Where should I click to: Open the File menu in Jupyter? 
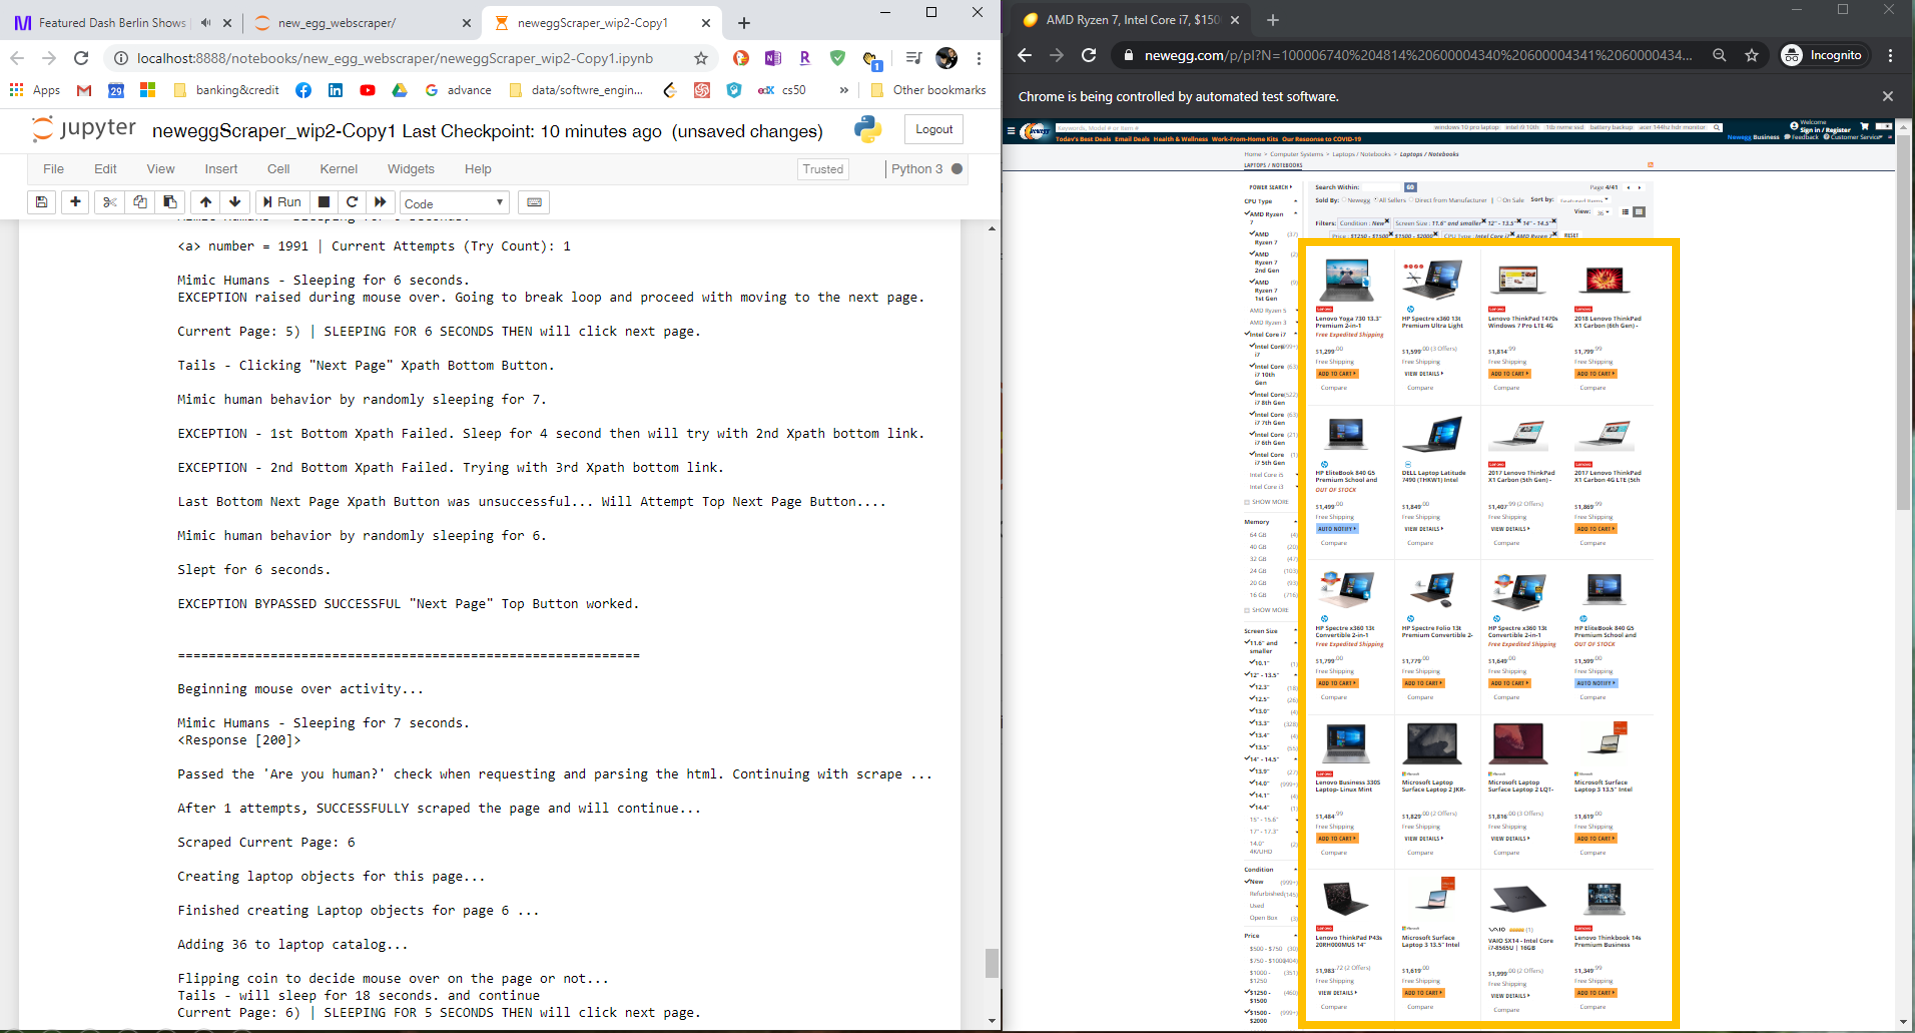53,169
